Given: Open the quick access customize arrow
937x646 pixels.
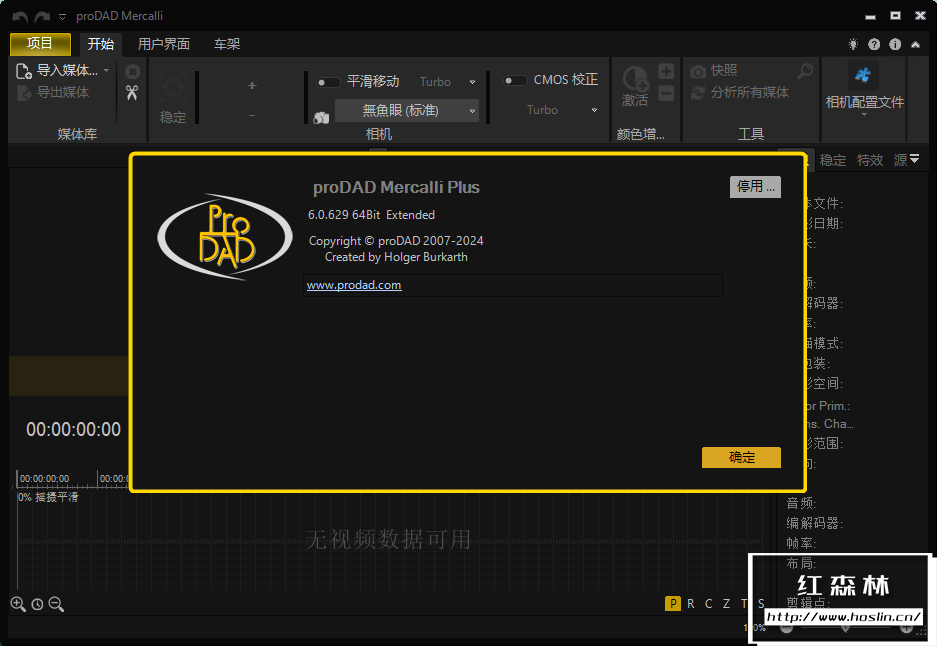Looking at the screenshot, I should pos(62,17).
